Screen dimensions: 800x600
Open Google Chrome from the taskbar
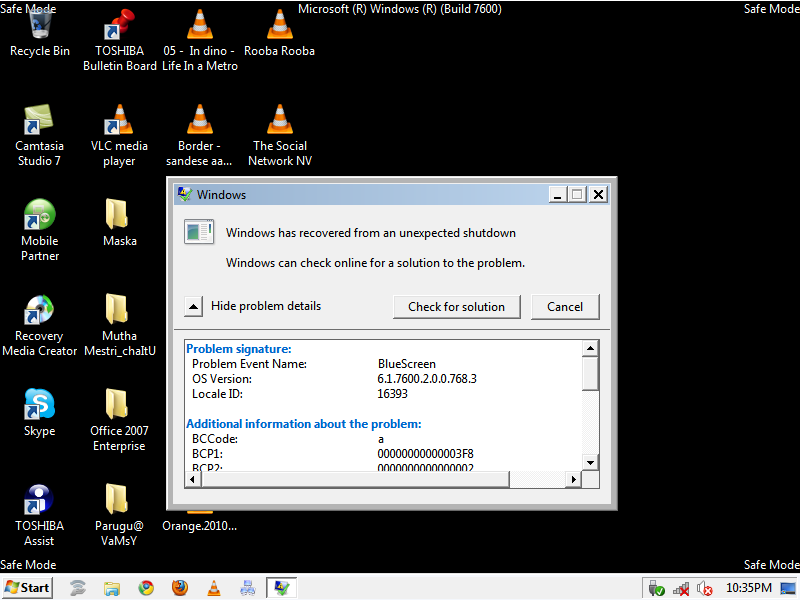tap(146, 588)
